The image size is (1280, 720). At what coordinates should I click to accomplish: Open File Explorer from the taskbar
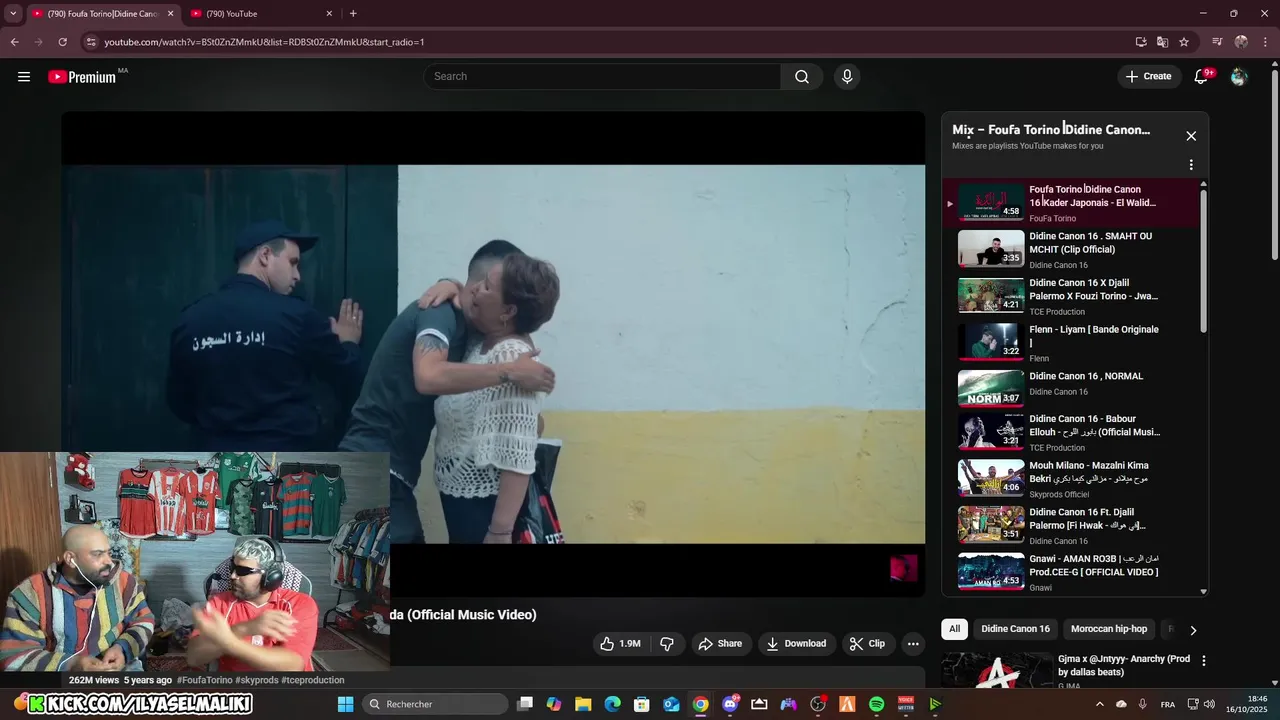pos(583,704)
